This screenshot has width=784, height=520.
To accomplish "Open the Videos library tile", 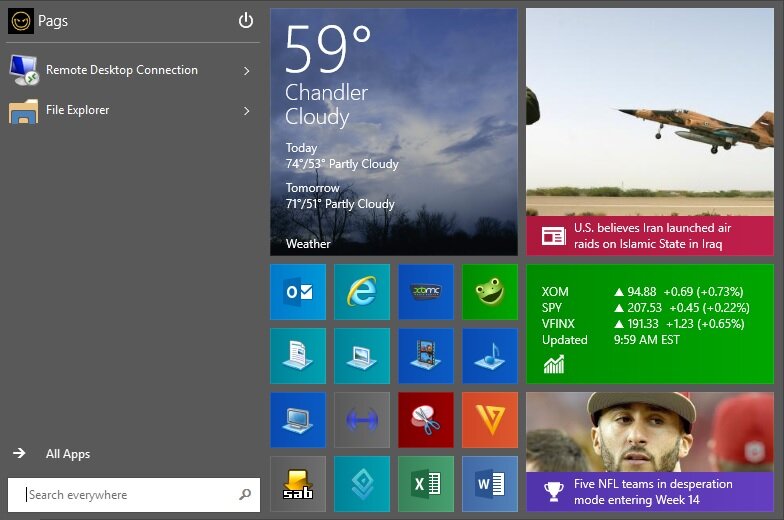I will tap(426, 356).
